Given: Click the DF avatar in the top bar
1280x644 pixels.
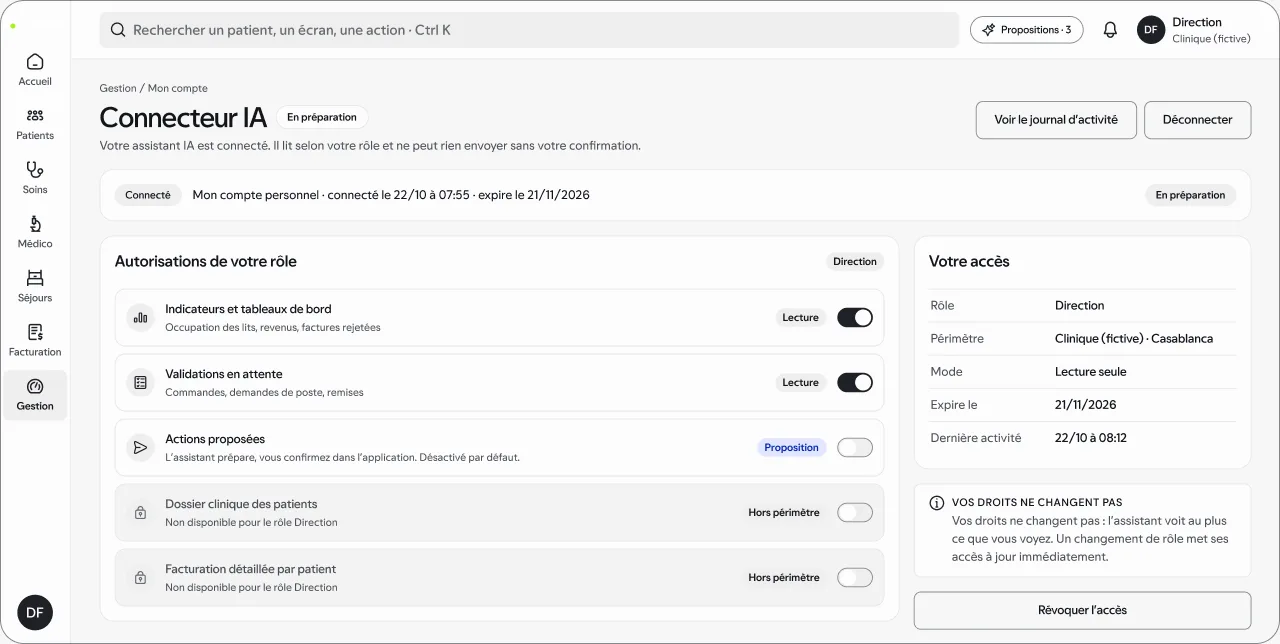Looking at the screenshot, I should (1151, 30).
